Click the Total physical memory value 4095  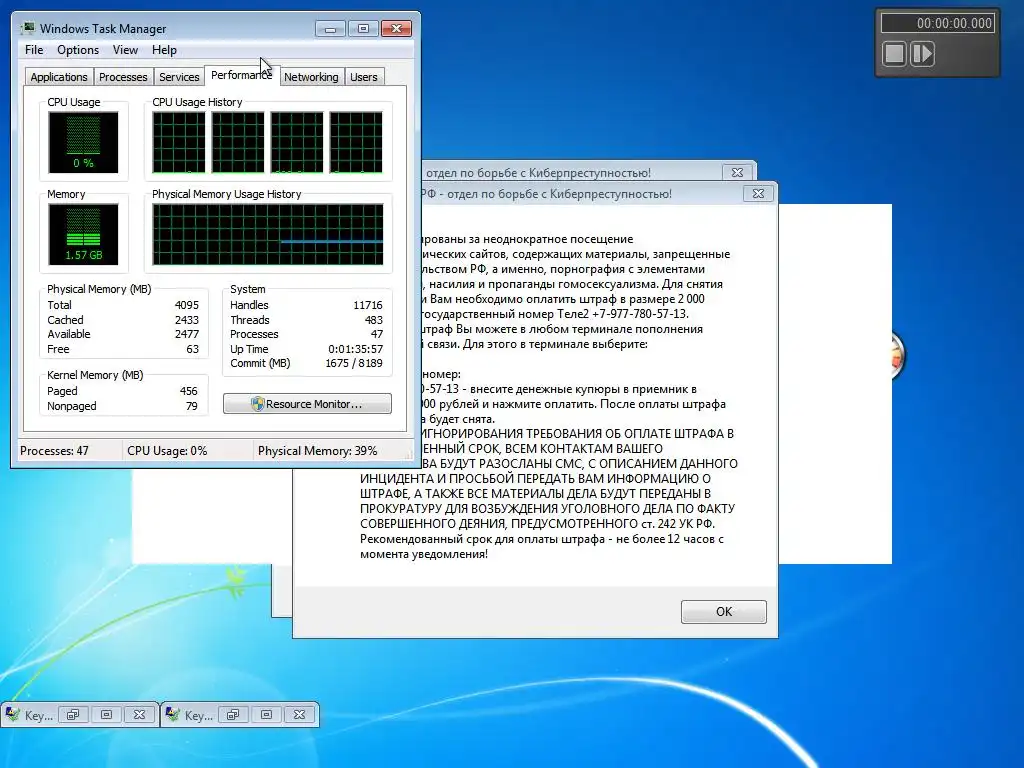pos(186,305)
